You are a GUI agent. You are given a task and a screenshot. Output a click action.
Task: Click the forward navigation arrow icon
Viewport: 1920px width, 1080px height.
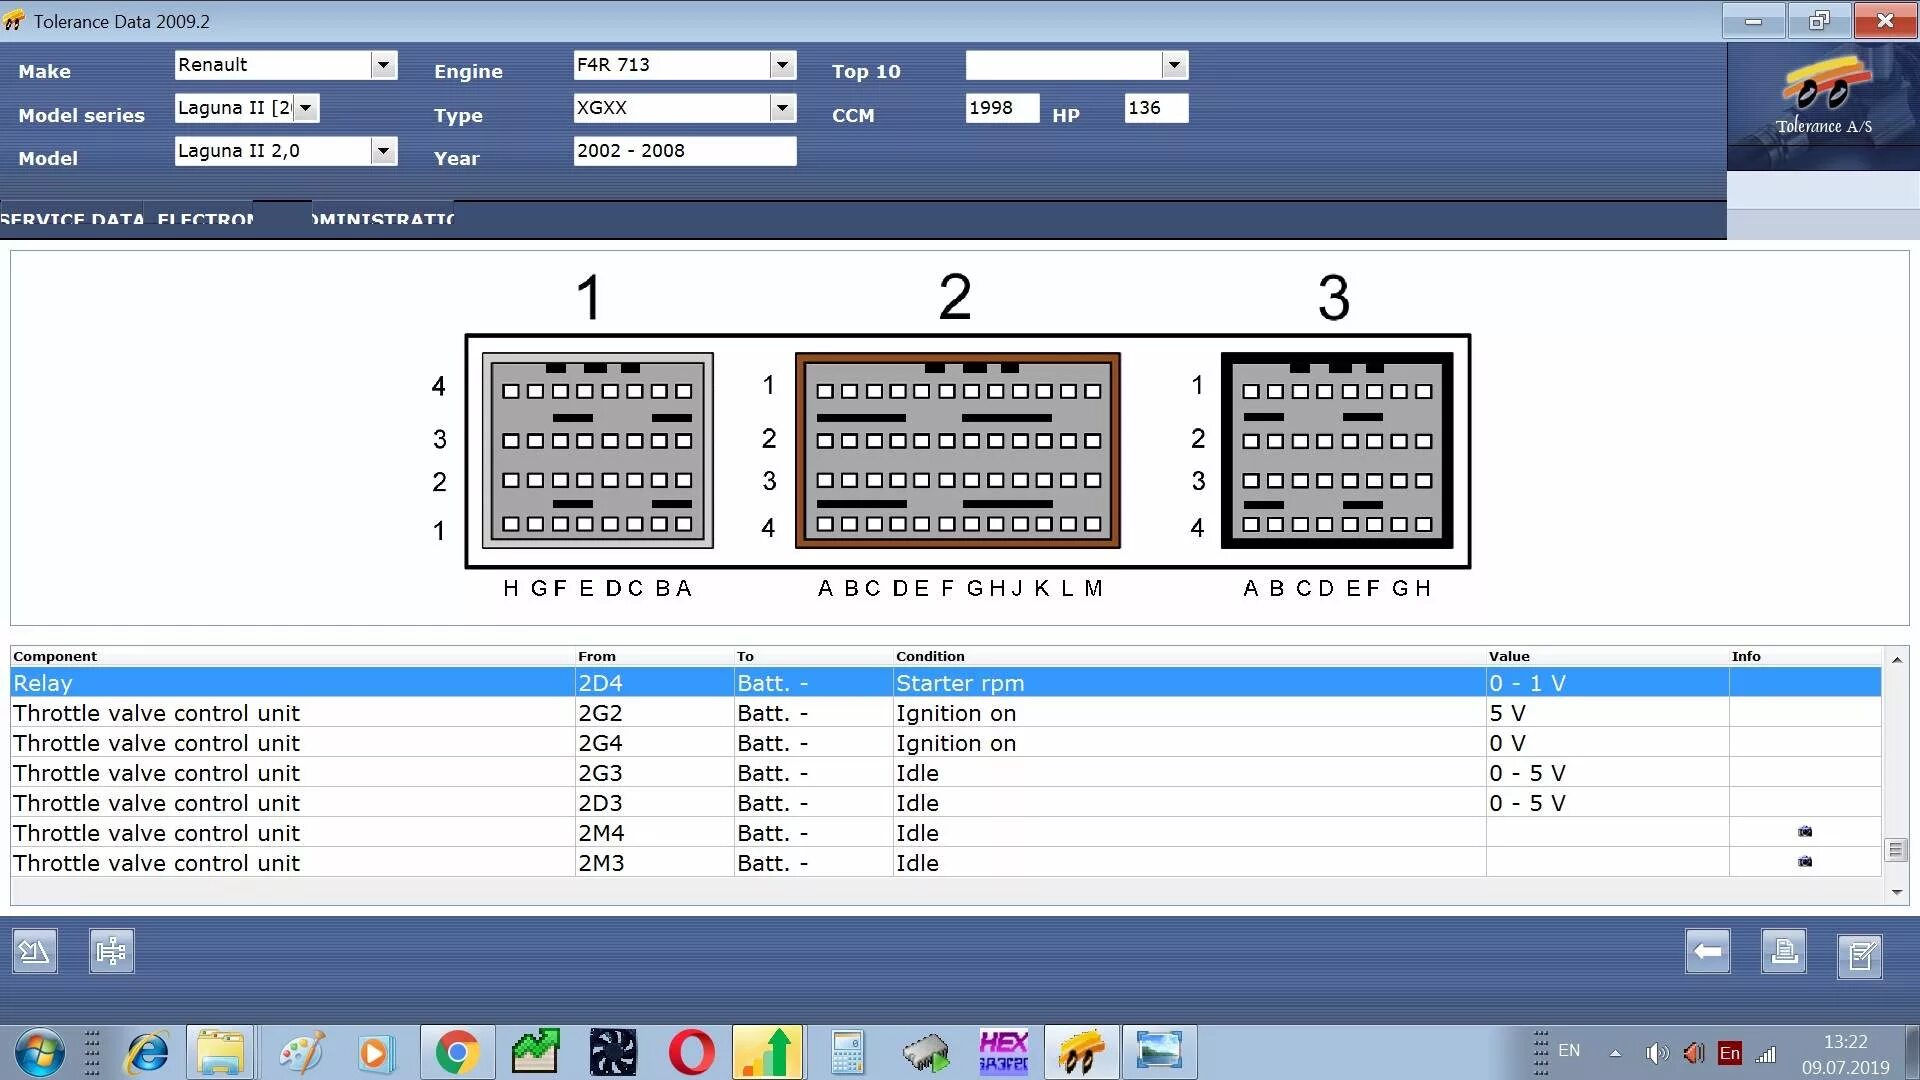(x=1709, y=949)
